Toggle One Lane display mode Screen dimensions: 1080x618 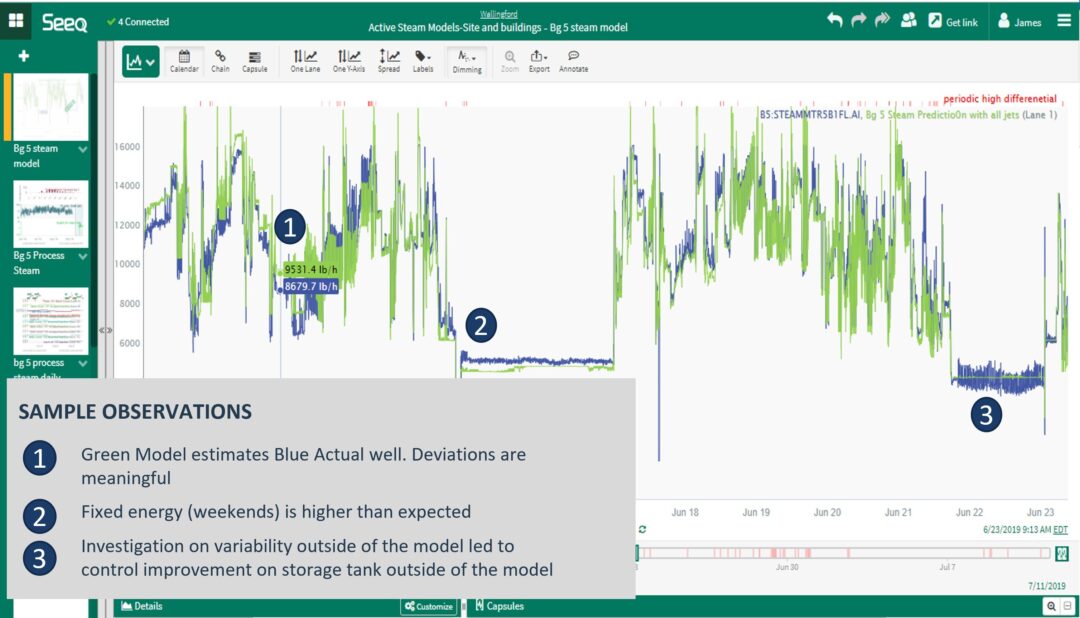(304, 61)
